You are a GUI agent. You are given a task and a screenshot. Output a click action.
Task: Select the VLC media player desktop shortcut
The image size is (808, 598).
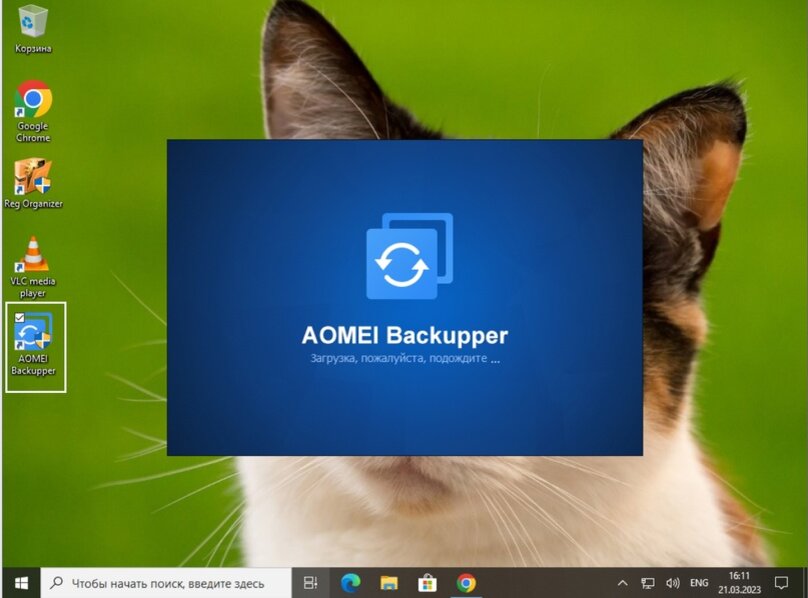click(33, 267)
